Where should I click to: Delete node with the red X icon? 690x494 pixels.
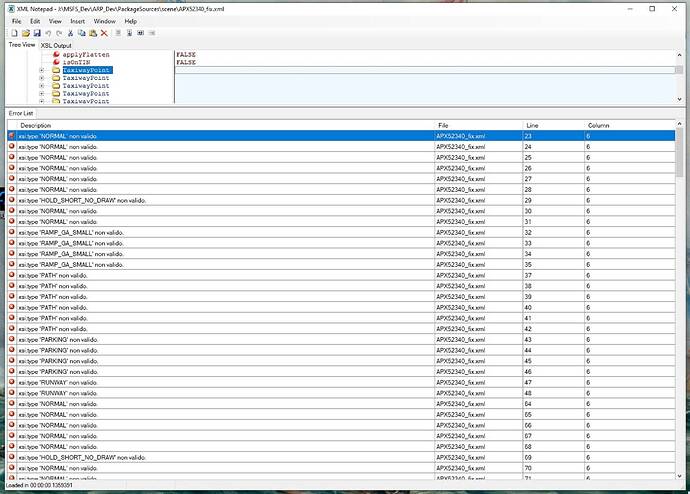(104, 33)
